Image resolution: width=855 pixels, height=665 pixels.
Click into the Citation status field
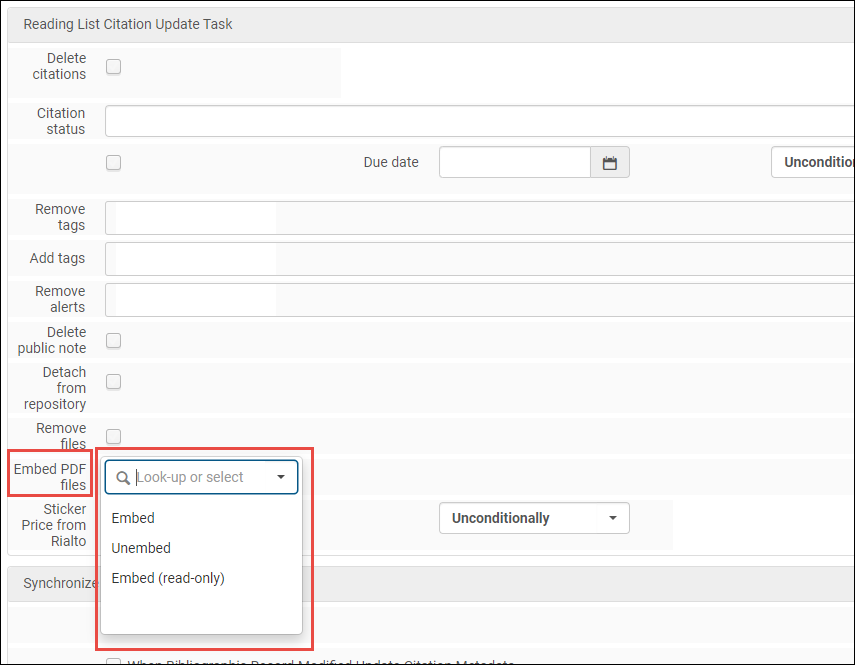click(x=480, y=121)
